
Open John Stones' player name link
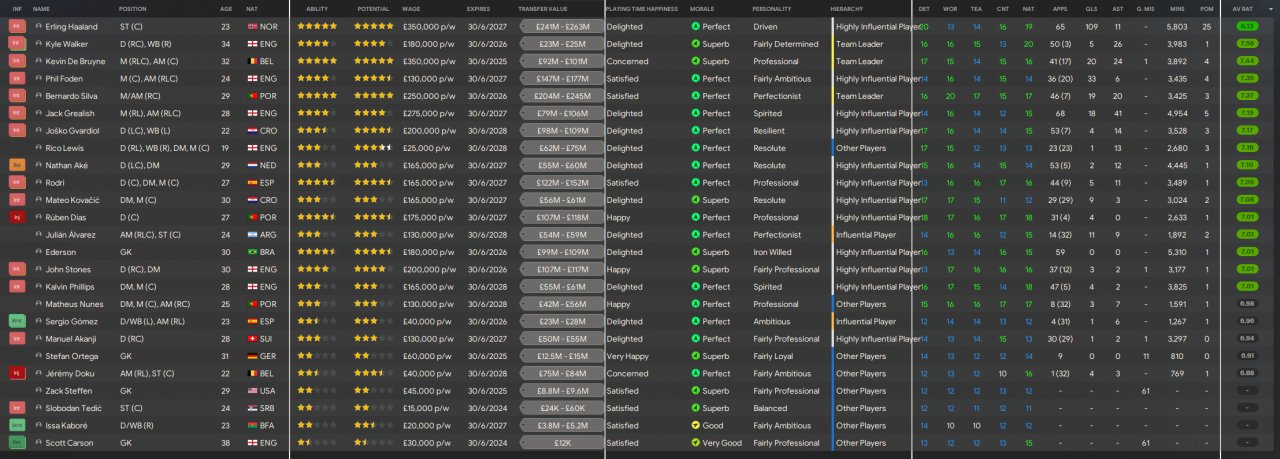(67, 270)
